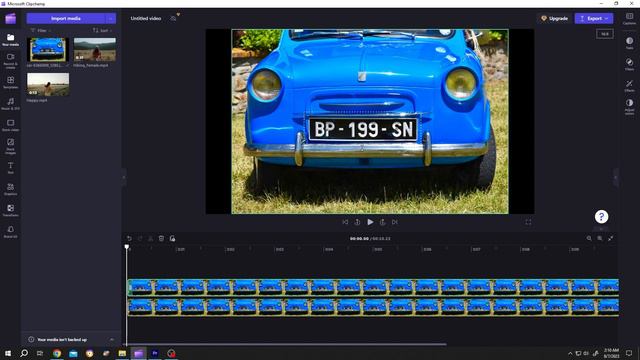640x360 pixels.
Task: Open the Adjust colors panel
Action: click(629, 107)
